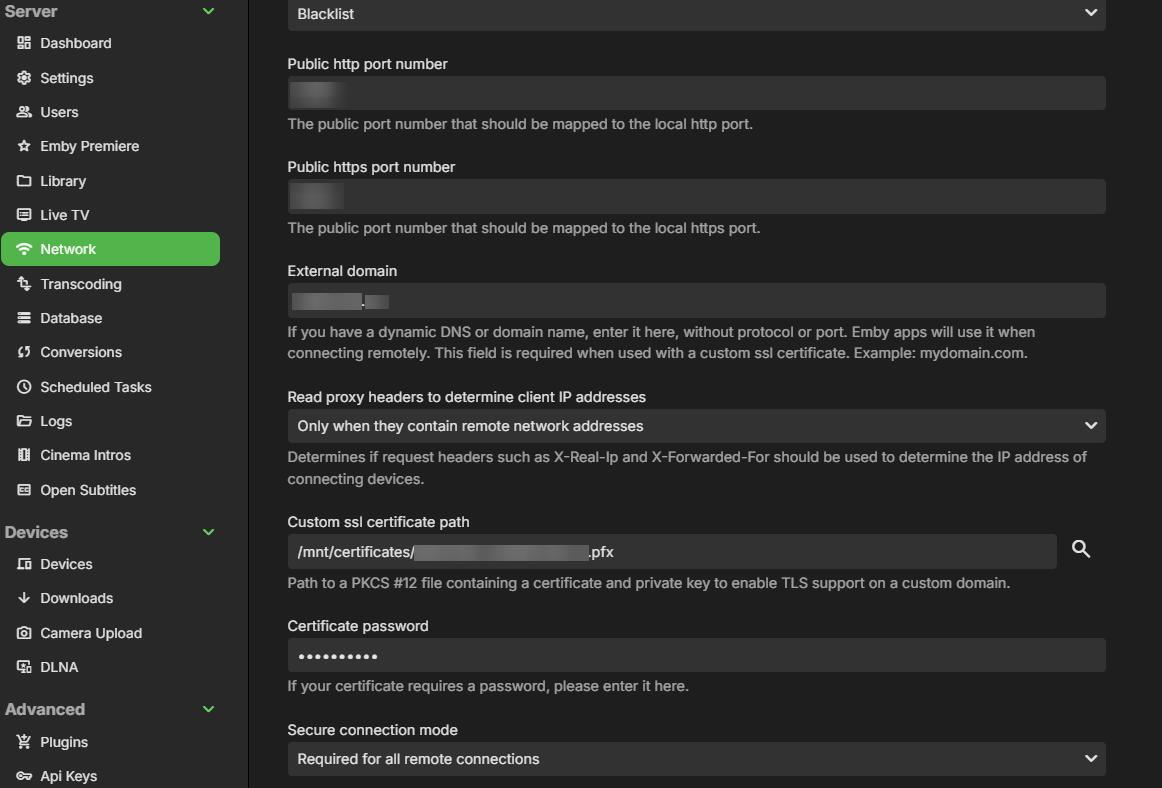
Task: Go to the Users page
Action: point(59,112)
